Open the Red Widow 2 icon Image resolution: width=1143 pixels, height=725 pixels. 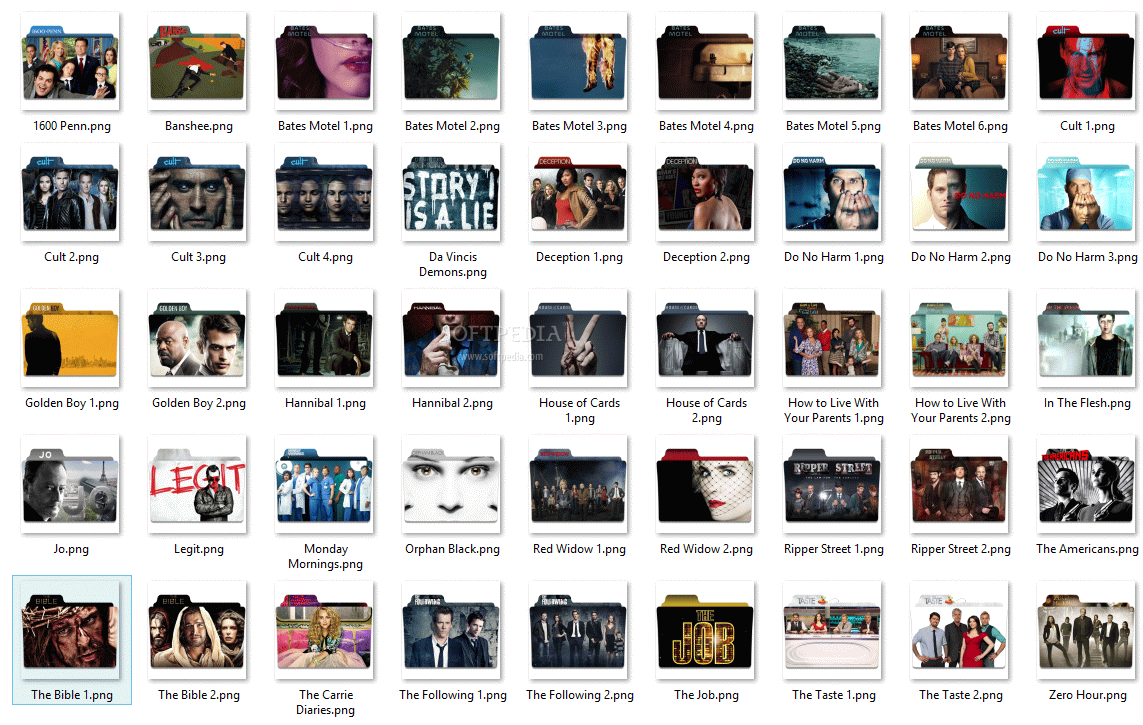tap(706, 485)
